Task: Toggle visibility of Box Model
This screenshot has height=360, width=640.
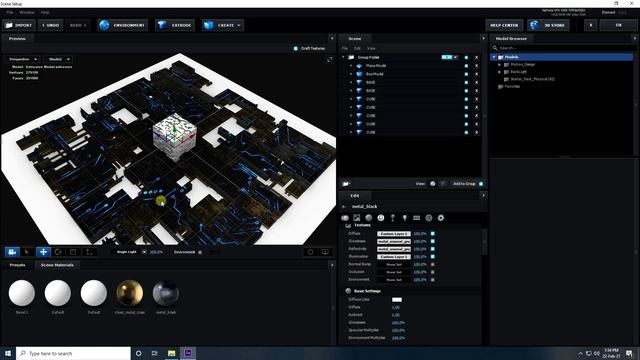Action: 466,74
